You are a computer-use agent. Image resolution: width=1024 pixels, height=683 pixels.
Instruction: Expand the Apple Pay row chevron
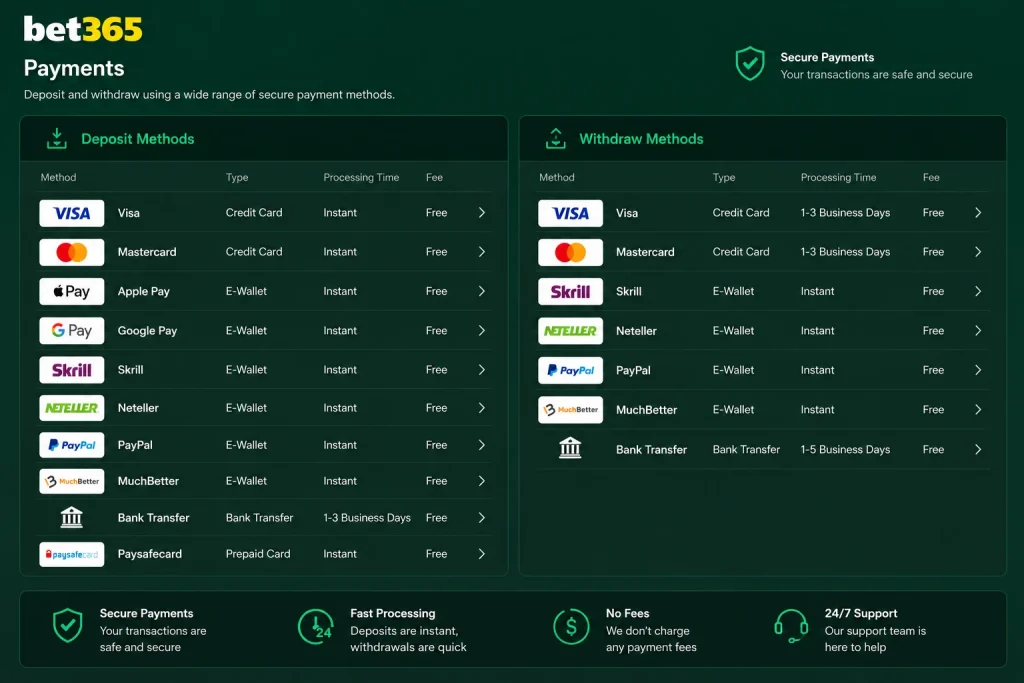click(x=482, y=291)
